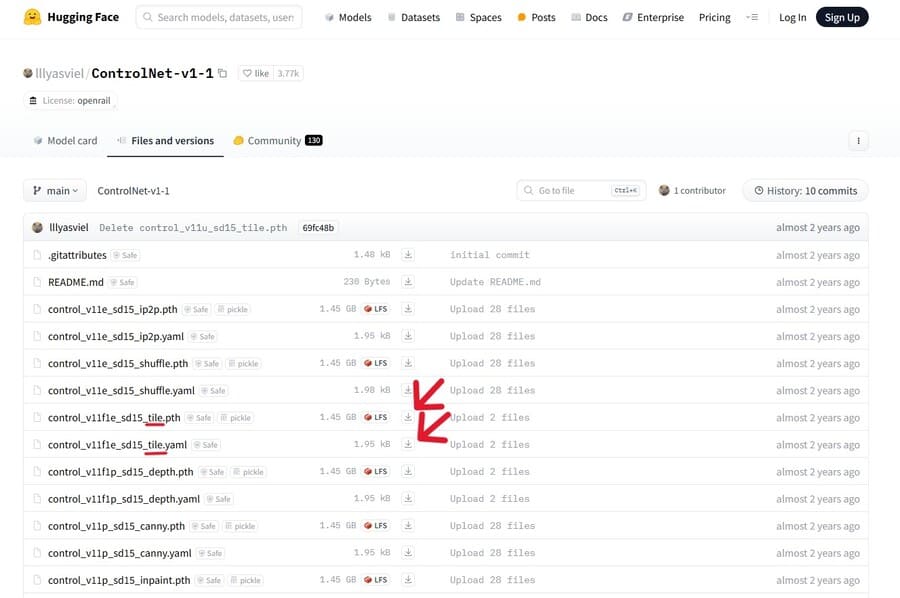Download the .gitattributes file
The height and width of the screenshot is (598, 900).
pos(408,254)
